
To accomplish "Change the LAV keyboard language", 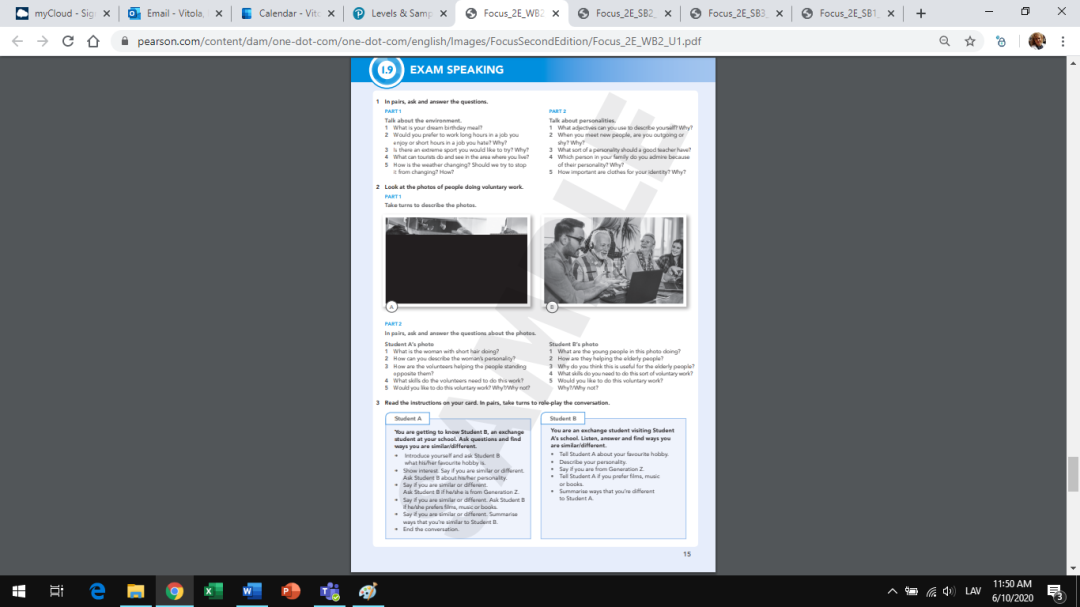I will 973,591.
